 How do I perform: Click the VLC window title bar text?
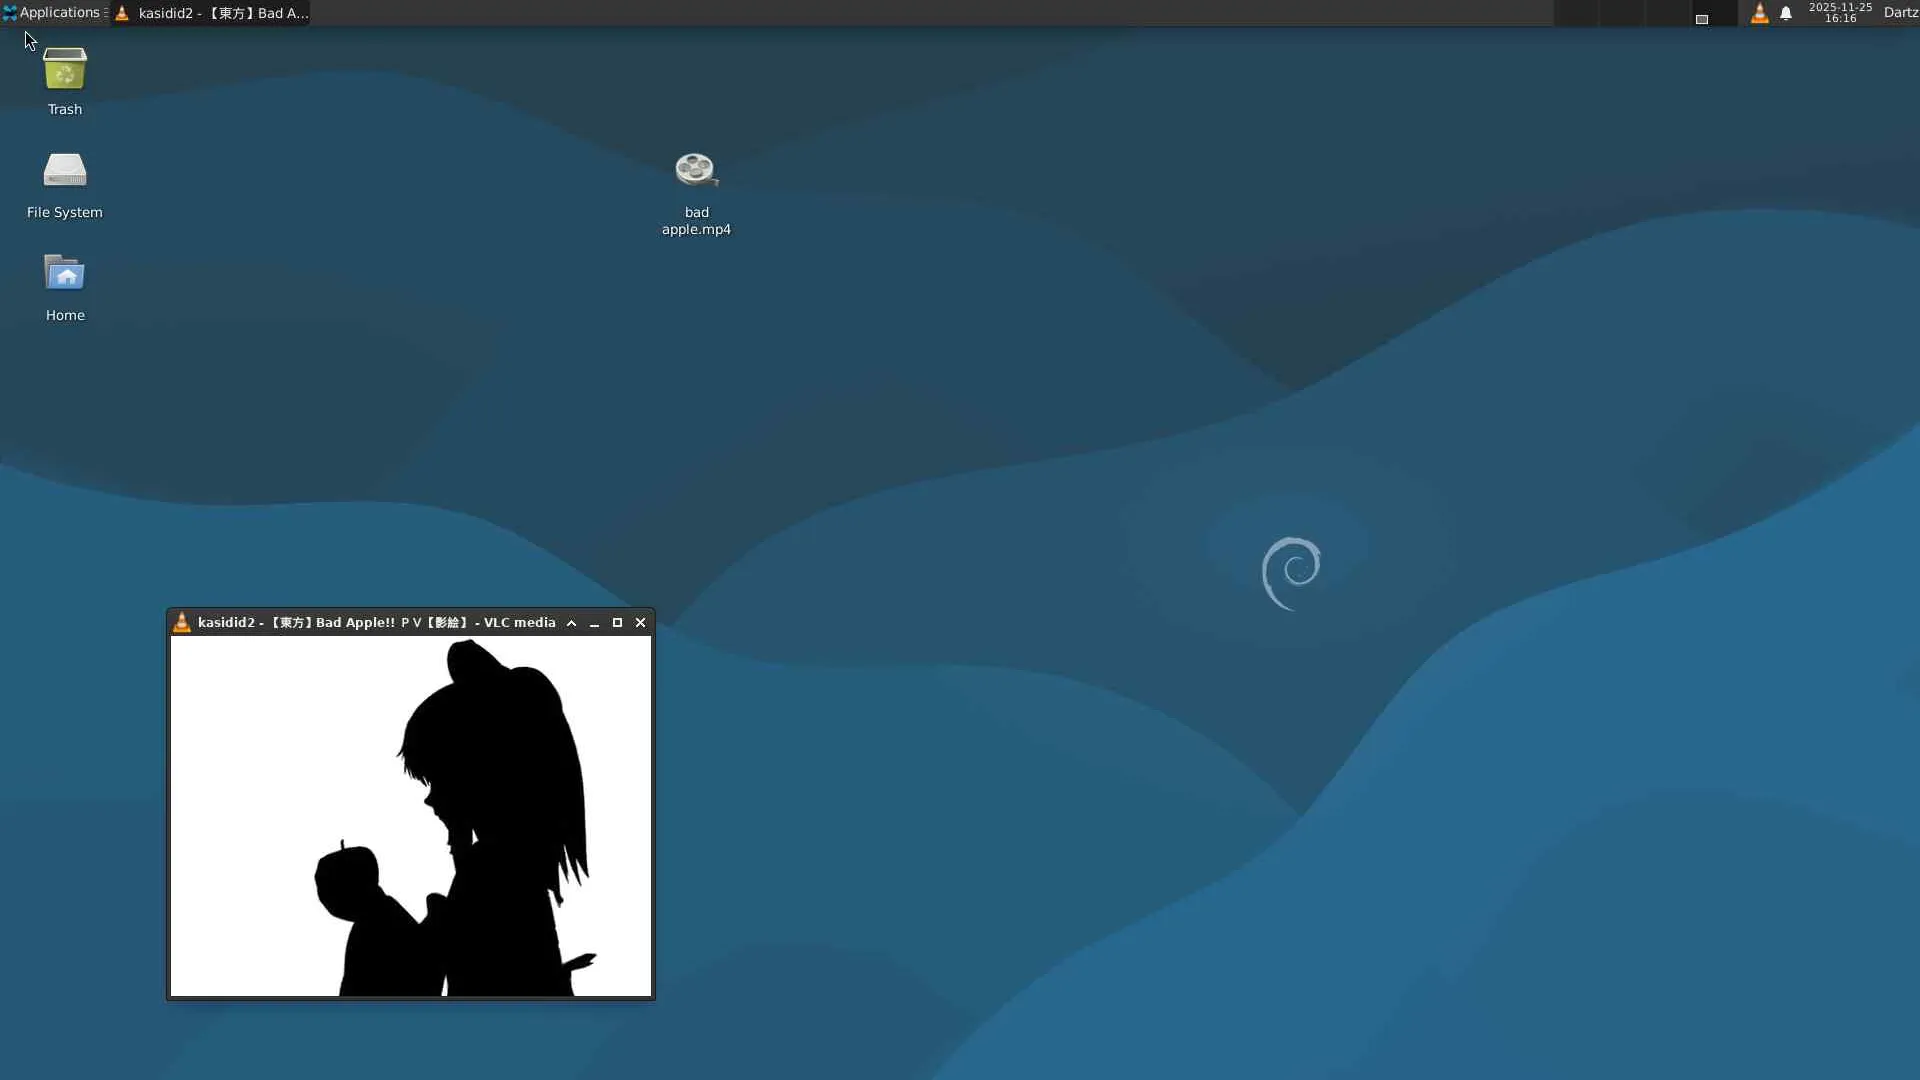point(376,623)
